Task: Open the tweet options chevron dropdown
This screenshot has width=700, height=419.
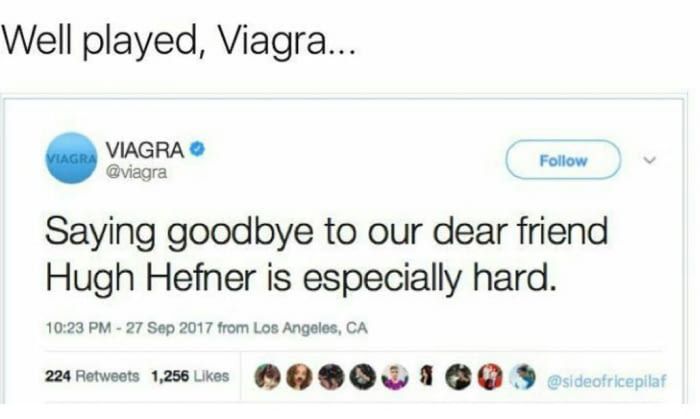Action: (x=650, y=159)
